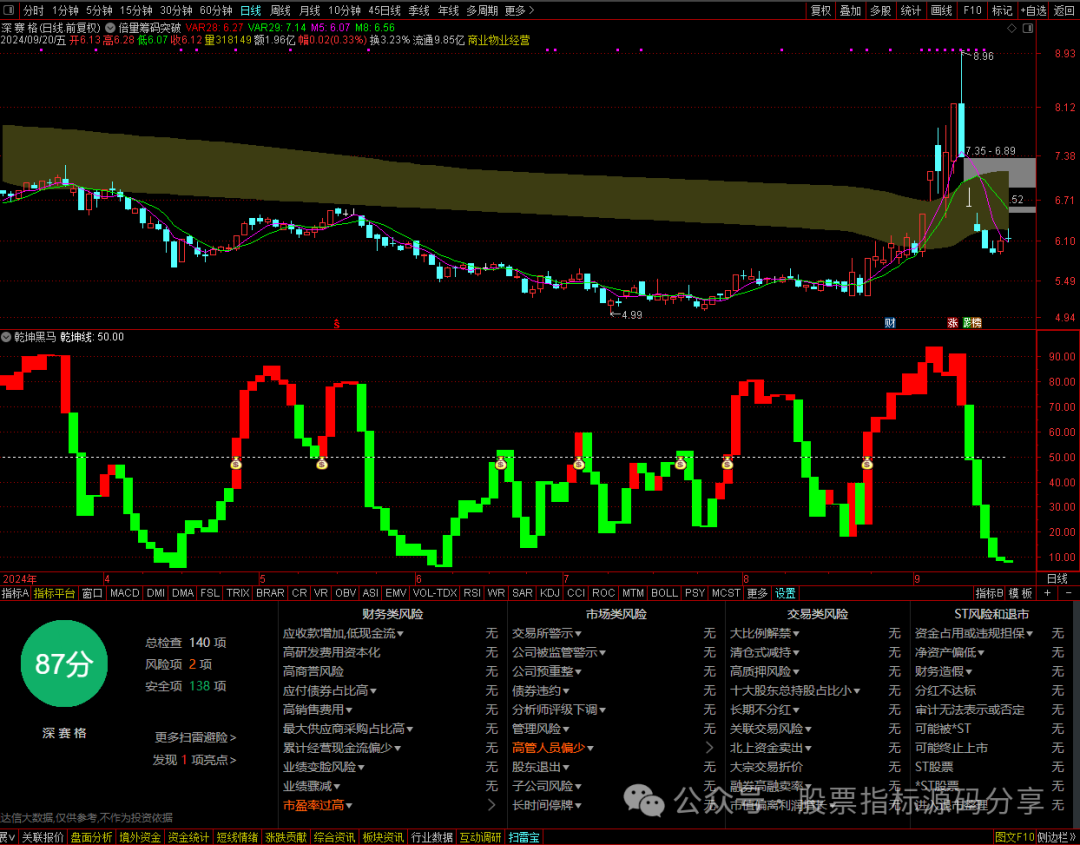The image size is (1080, 845).
Task: Toggle the 侧边栏 sidebar button
Action: [1055, 837]
